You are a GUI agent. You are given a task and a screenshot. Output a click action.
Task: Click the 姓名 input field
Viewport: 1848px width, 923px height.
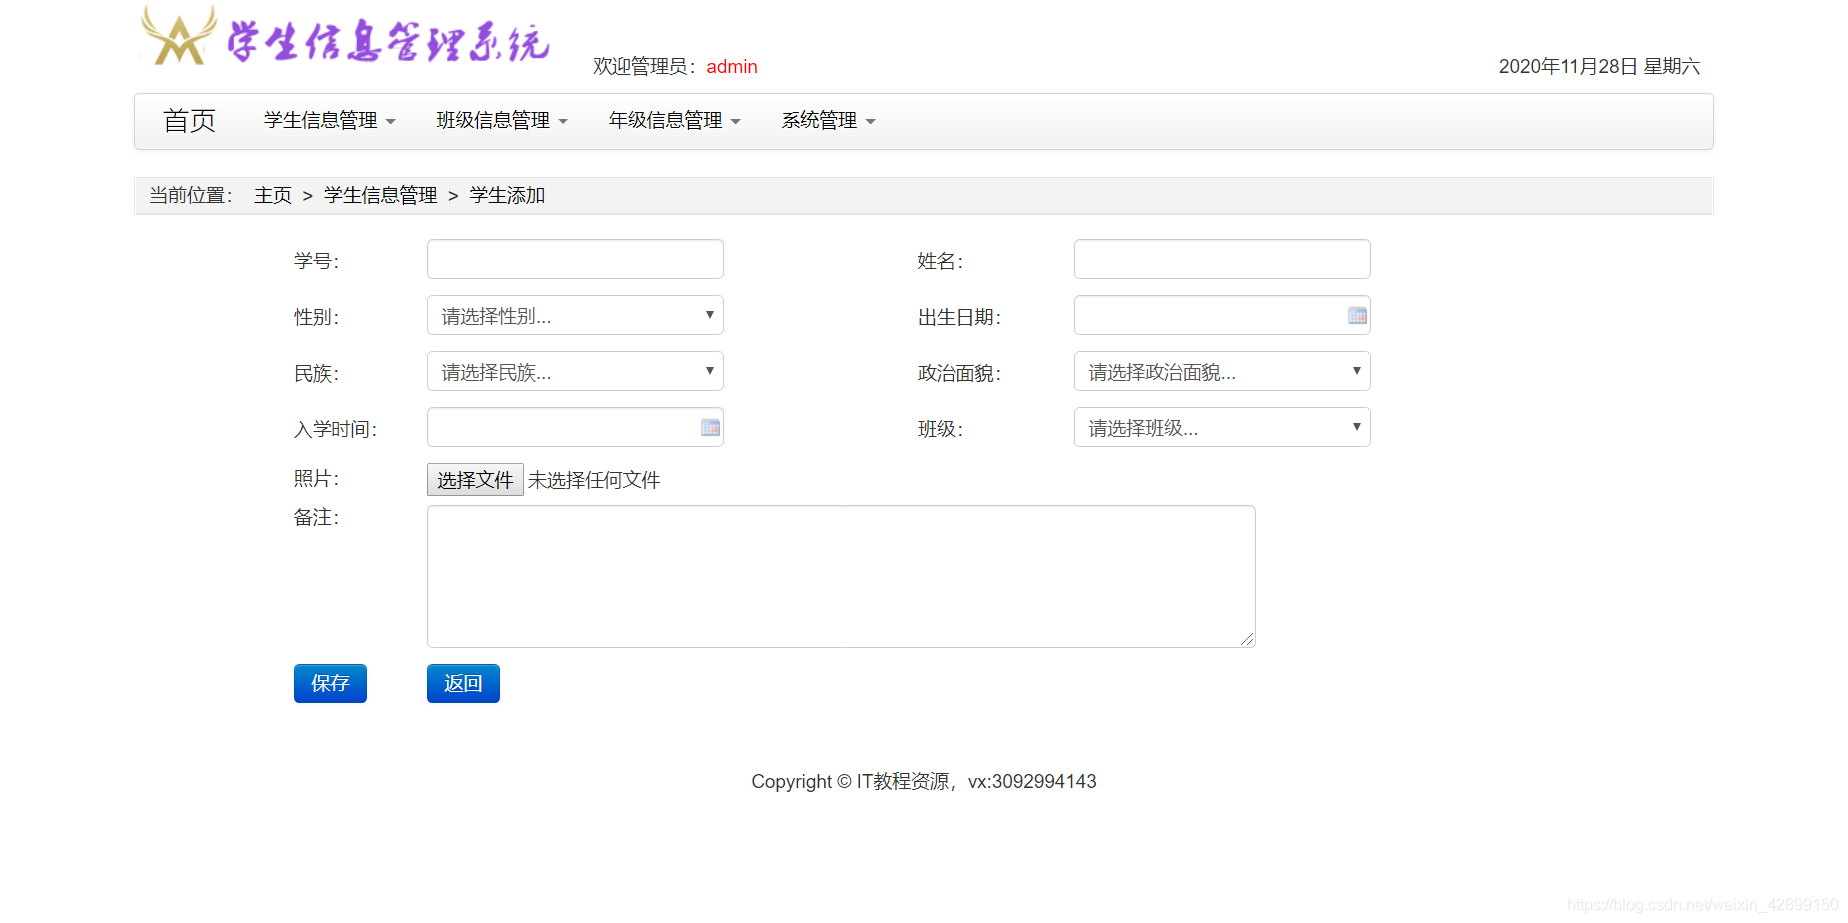click(1222, 259)
